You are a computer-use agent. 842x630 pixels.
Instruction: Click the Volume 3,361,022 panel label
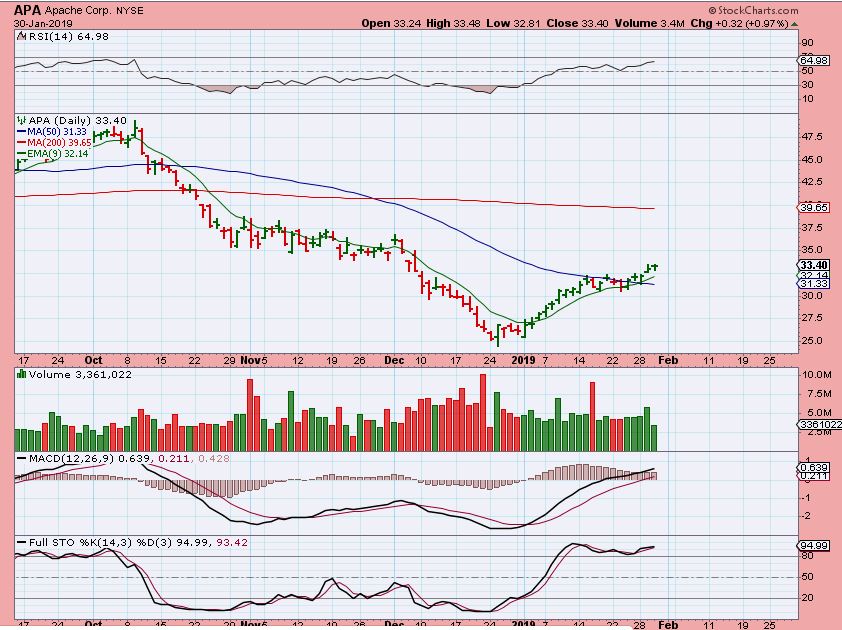pyautogui.click(x=80, y=374)
